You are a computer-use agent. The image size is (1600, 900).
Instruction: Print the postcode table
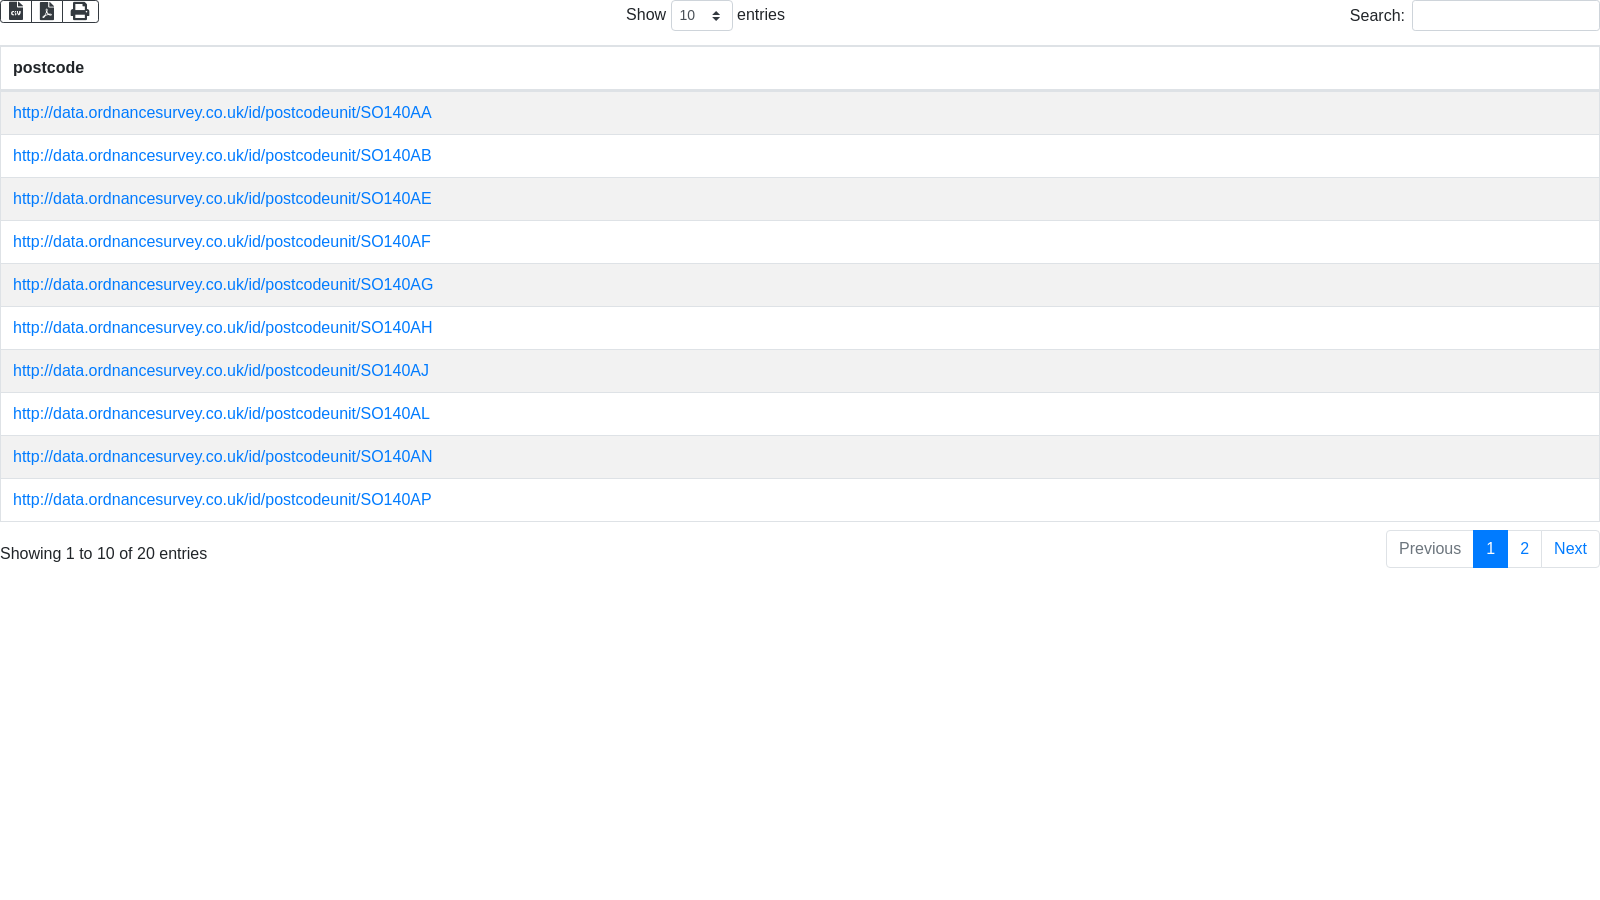[80, 12]
